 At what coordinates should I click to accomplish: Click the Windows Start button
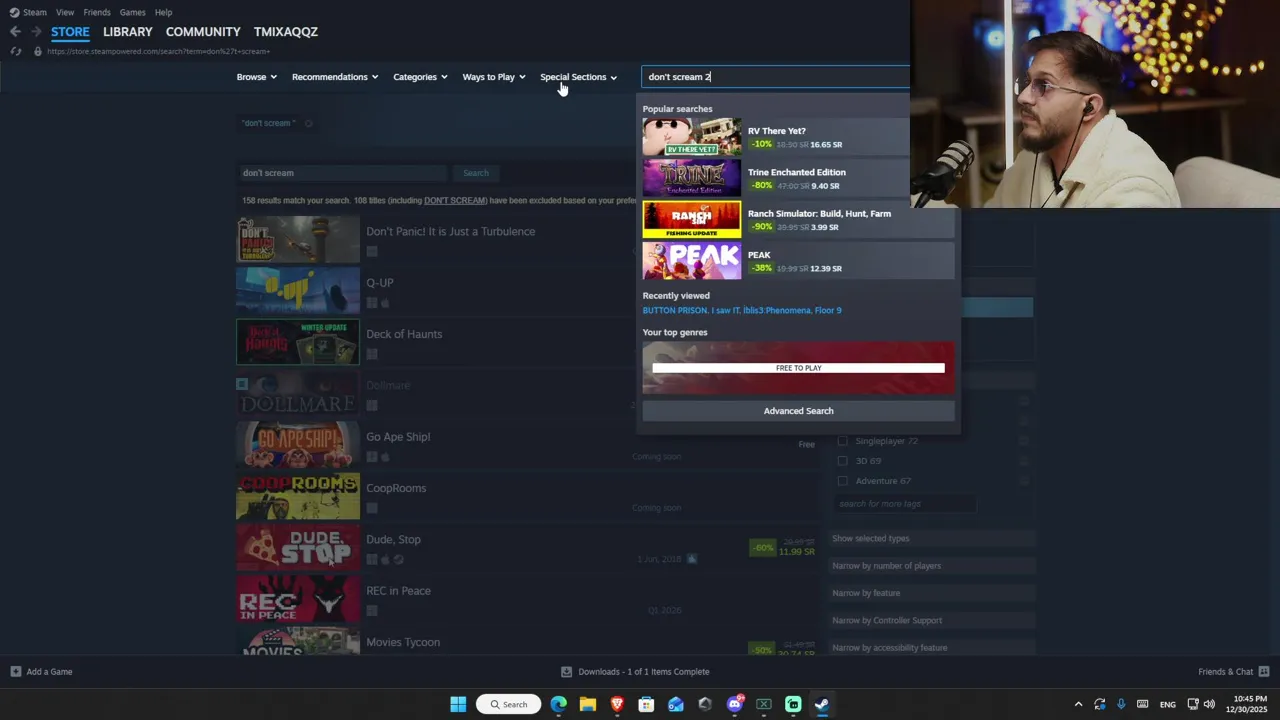[458, 704]
